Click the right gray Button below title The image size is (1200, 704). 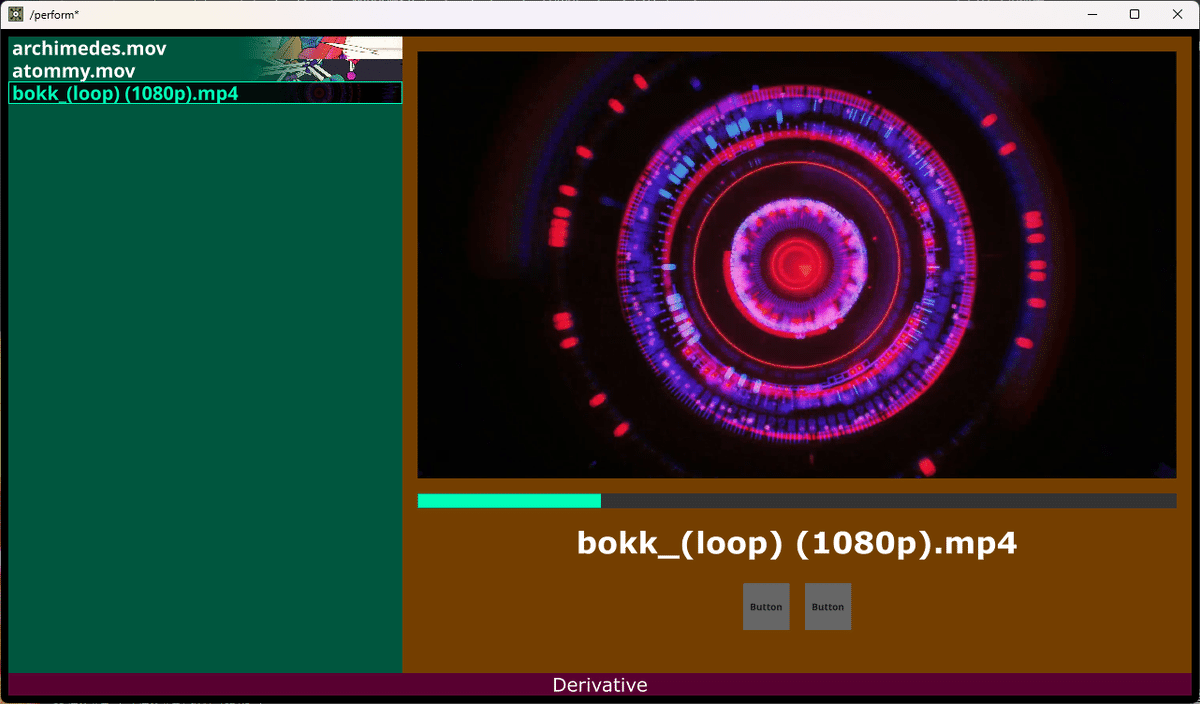(828, 607)
